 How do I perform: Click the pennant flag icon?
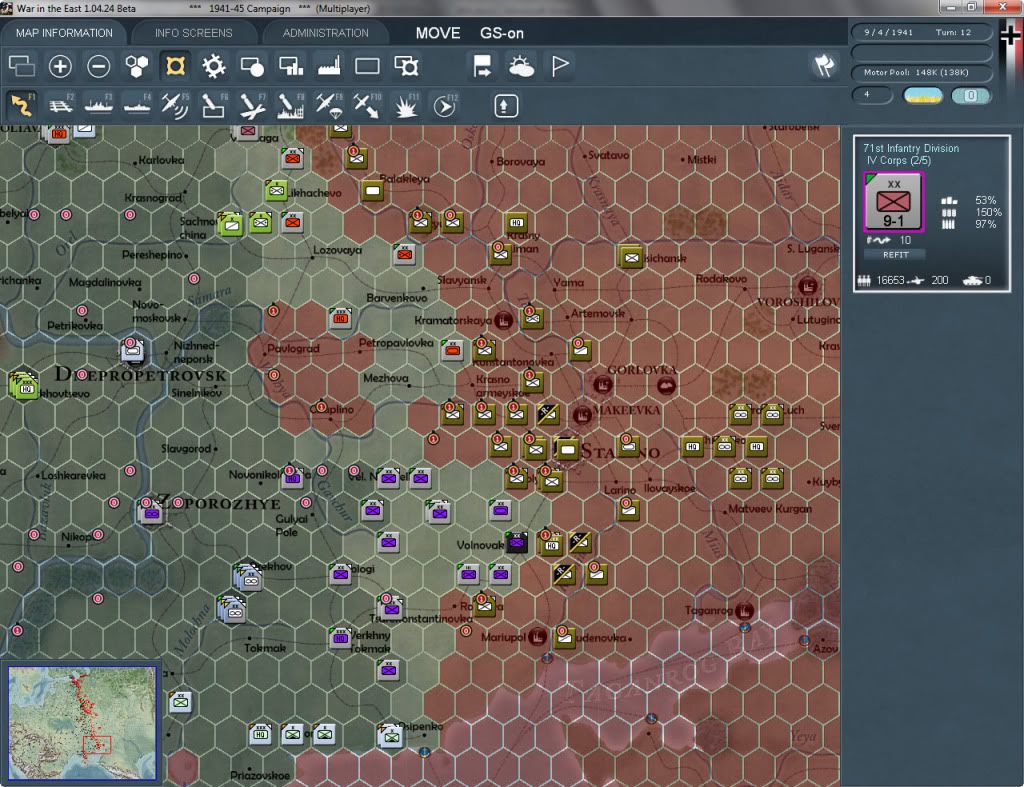(560, 65)
